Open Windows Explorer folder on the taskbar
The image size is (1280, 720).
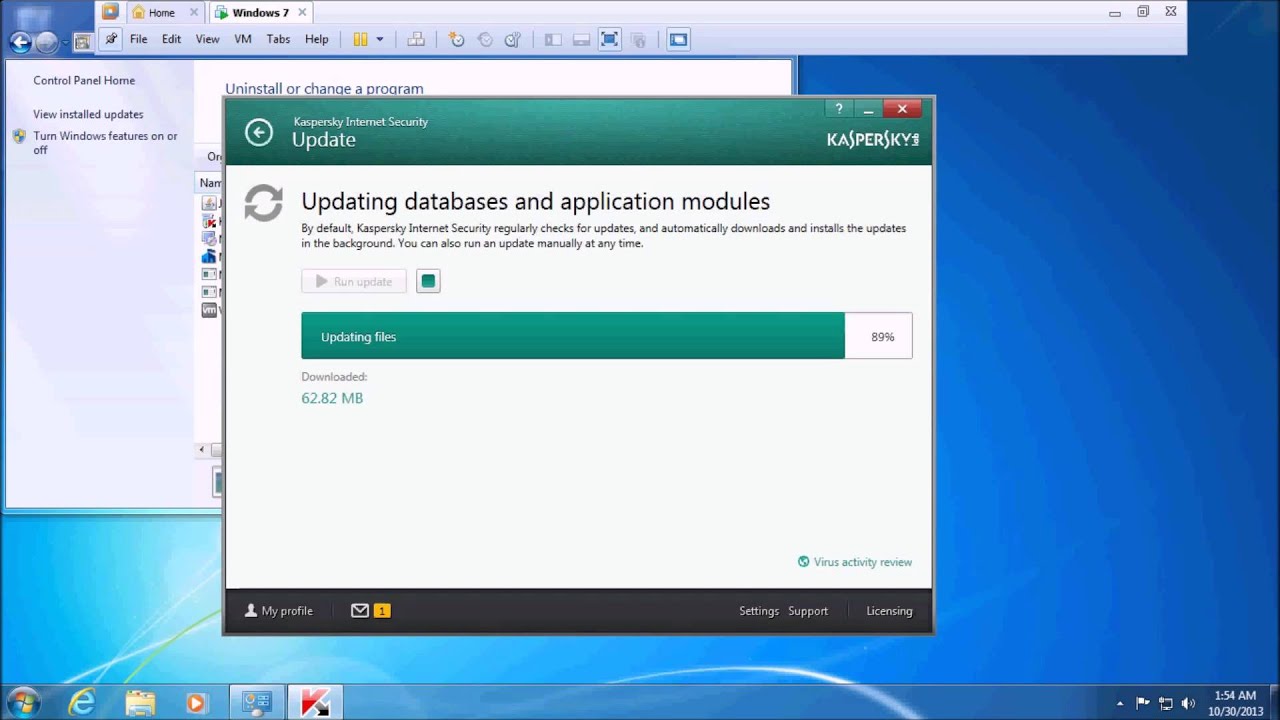[140, 703]
